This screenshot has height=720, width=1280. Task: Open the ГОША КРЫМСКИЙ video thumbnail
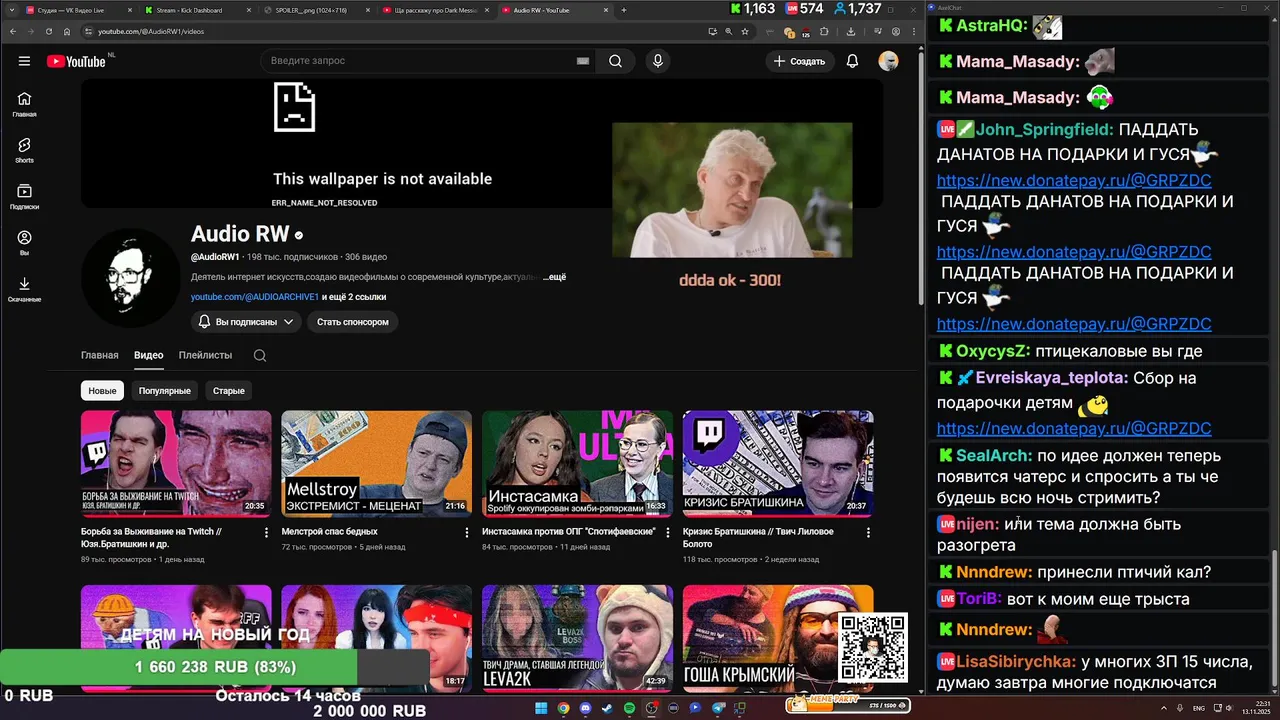(x=778, y=638)
